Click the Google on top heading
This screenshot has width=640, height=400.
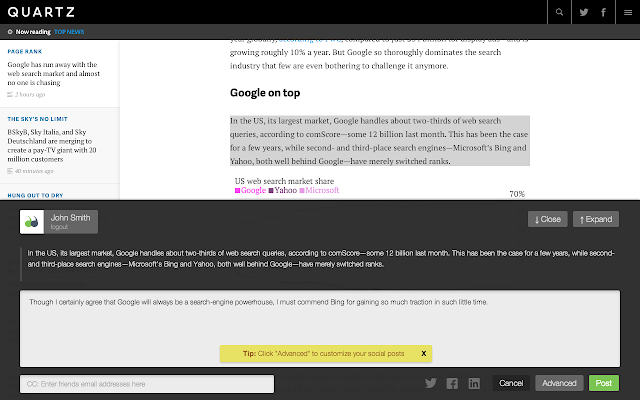(265, 93)
